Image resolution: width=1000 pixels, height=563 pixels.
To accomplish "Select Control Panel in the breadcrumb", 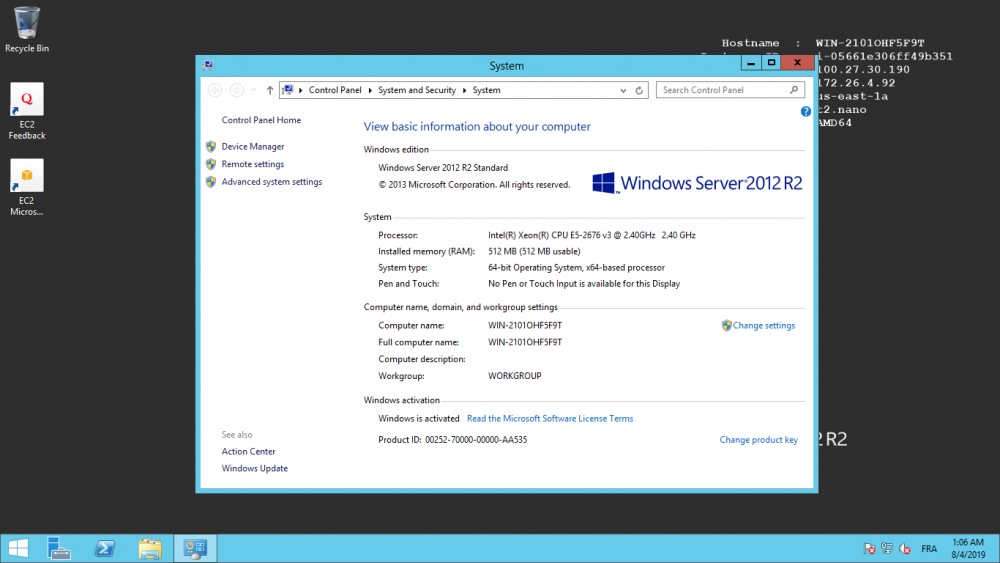I will pyautogui.click(x=335, y=91).
